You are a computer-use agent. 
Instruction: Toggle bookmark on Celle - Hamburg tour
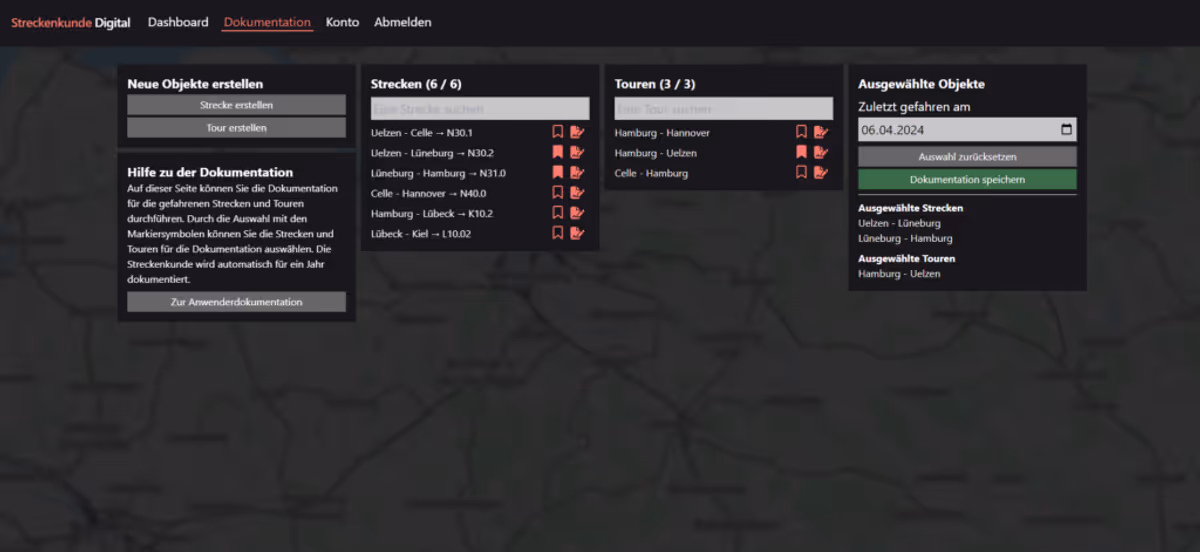point(801,172)
